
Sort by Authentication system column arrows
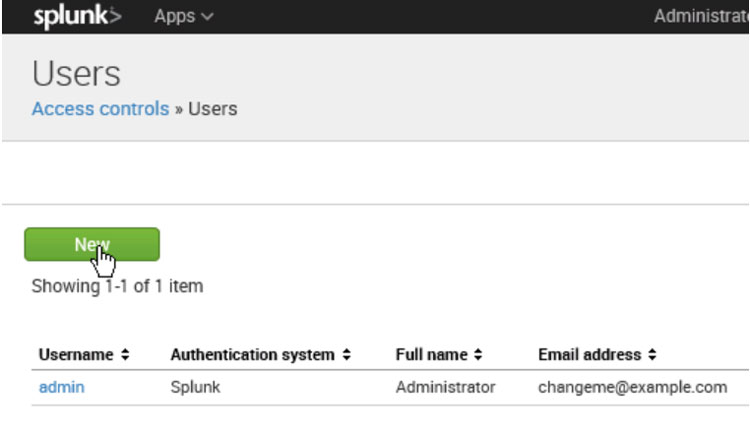tap(347, 355)
